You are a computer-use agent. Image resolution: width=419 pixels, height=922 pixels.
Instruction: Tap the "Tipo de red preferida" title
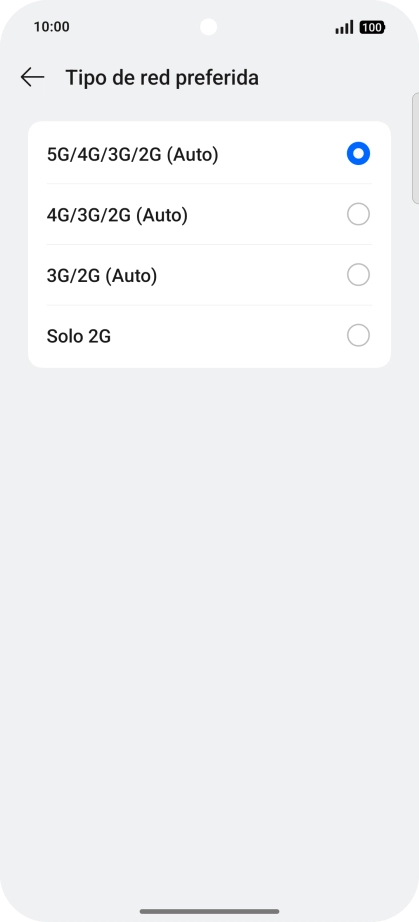tap(162, 78)
